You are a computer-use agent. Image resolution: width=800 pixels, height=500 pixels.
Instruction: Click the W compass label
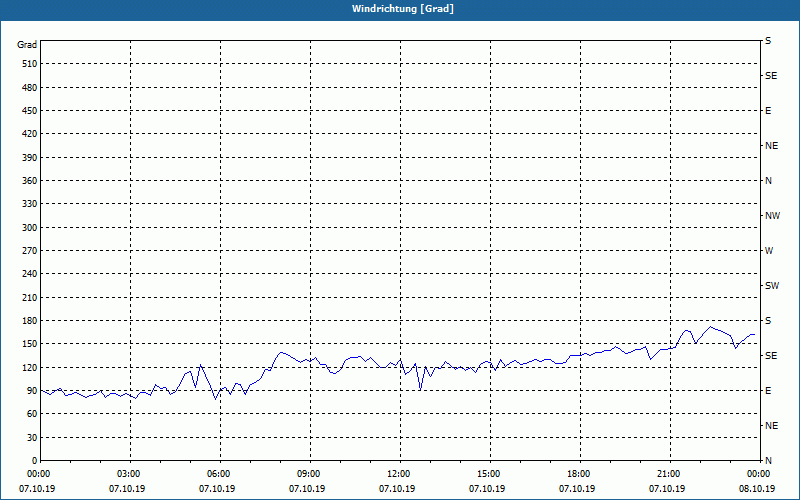[x=769, y=251]
